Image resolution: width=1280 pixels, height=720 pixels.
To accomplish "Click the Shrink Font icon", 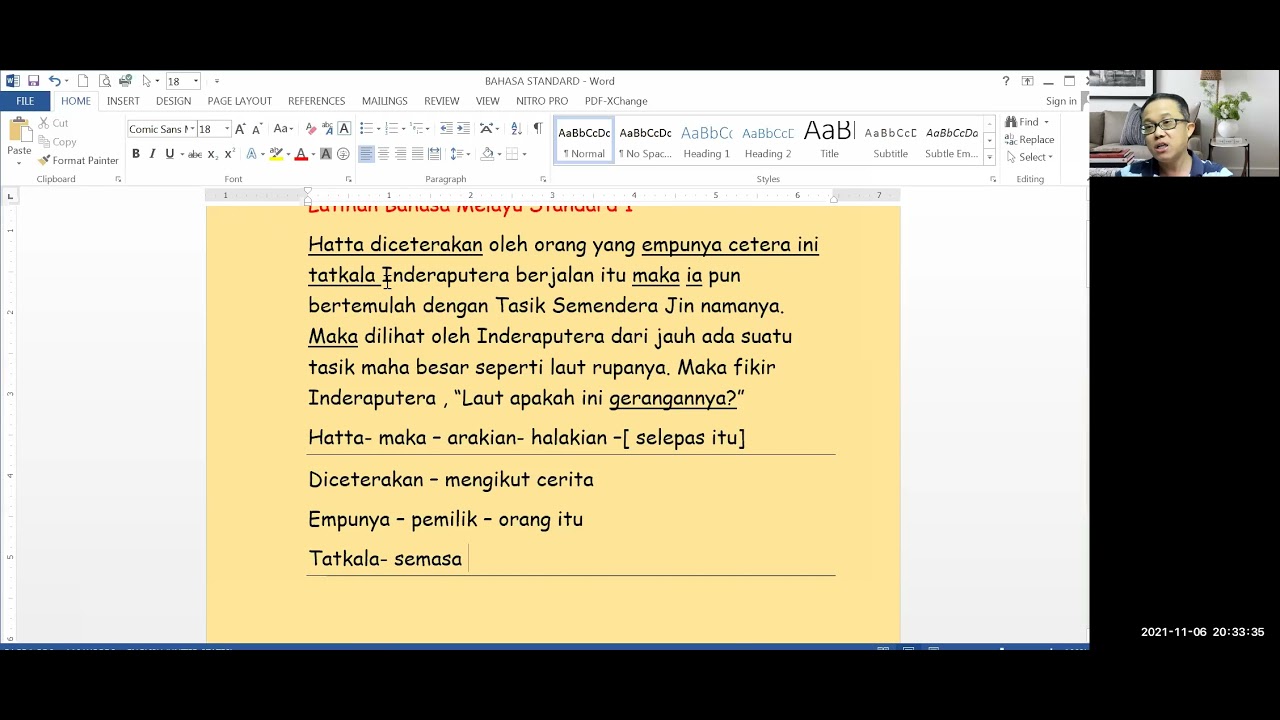I will pos(257,129).
